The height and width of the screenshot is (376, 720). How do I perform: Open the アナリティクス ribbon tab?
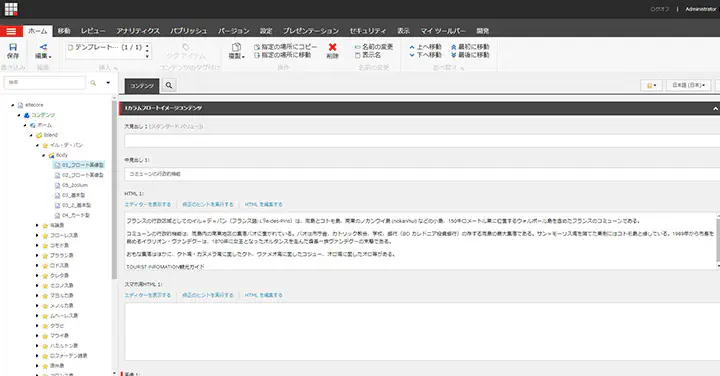pyautogui.click(x=138, y=31)
